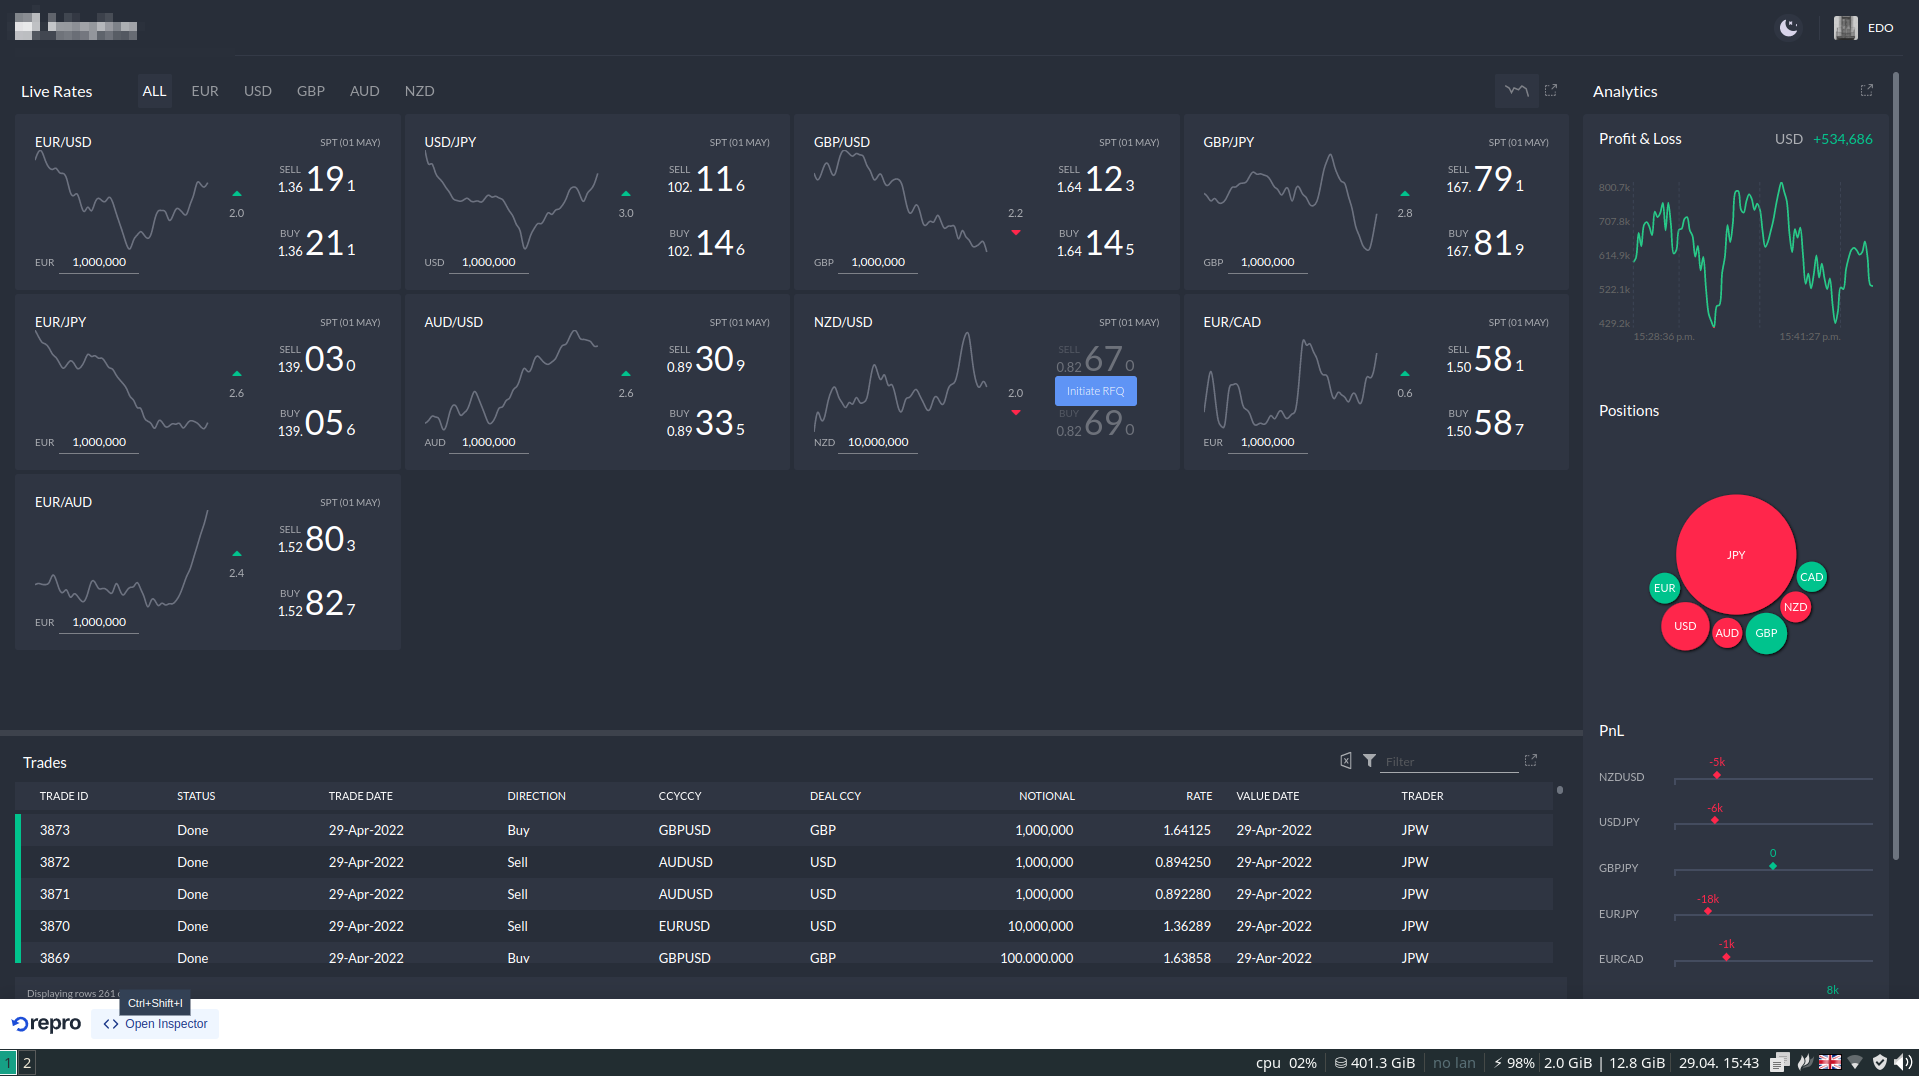The height and width of the screenshot is (1076, 1919).
Task: Toggle the dark theme moon icon
Action: (x=1788, y=28)
